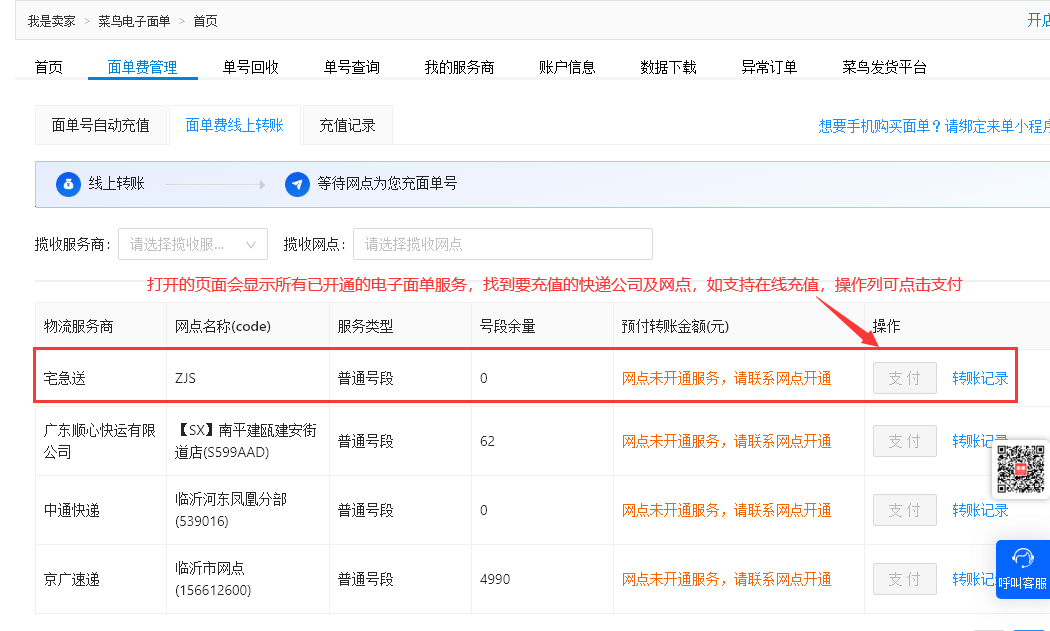Open the 单号查询 navigation tab
Screen dimensions: 1050x631
click(352, 68)
